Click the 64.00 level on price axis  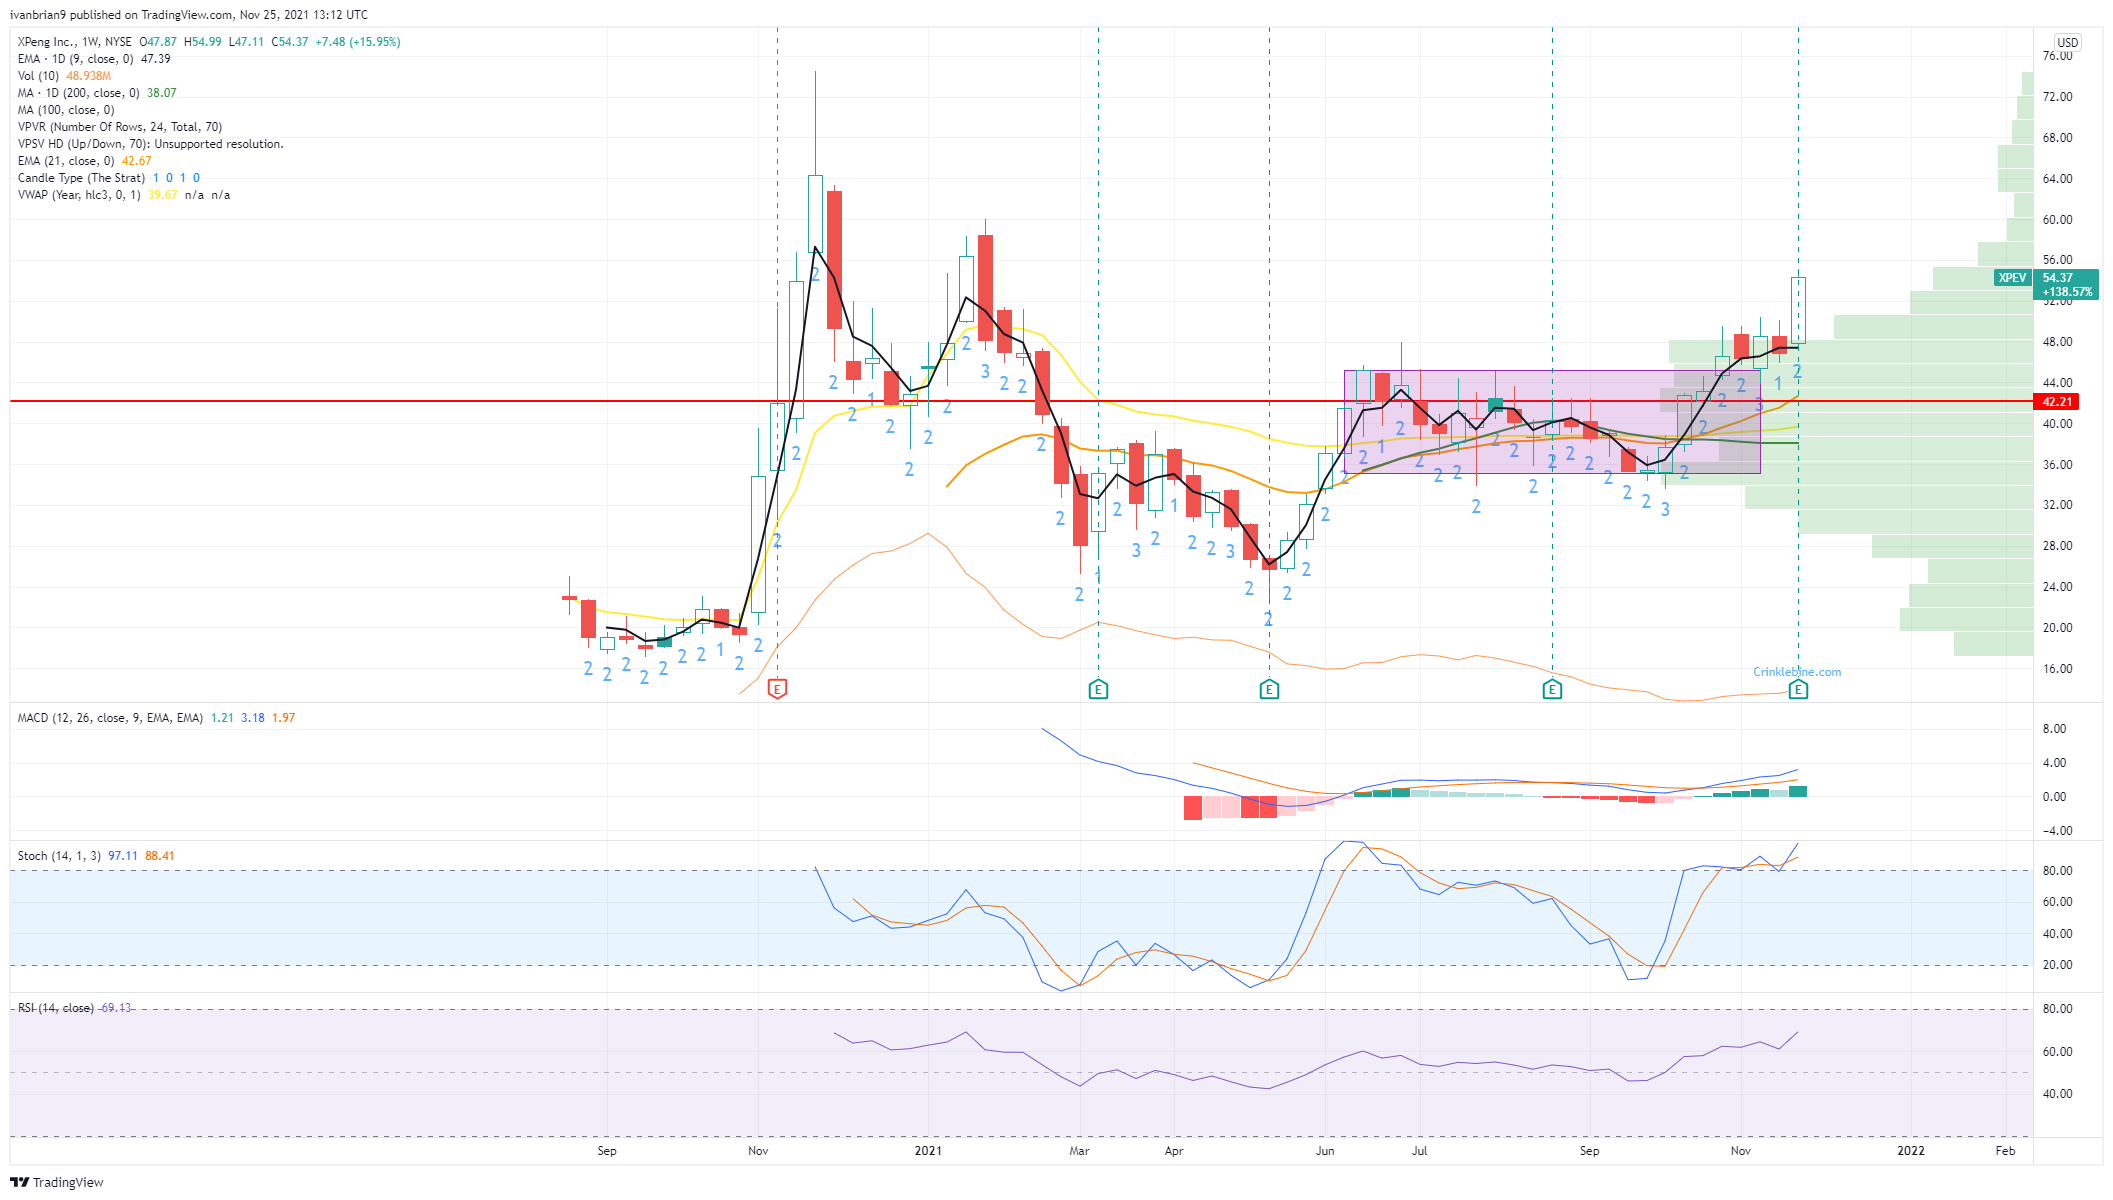(2057, 179)
